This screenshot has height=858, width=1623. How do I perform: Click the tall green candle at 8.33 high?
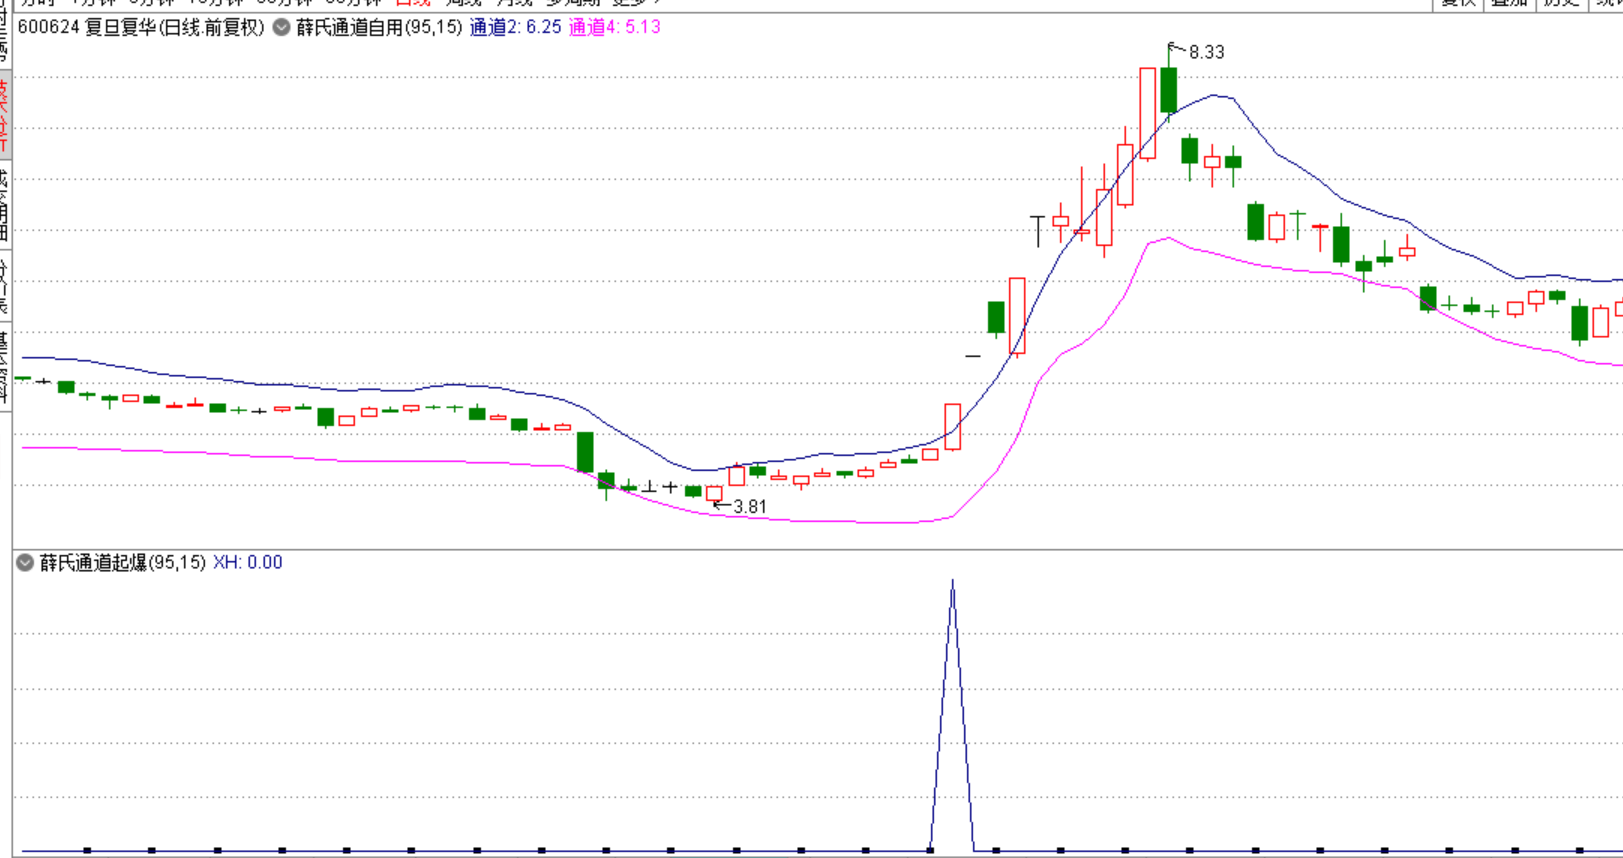pos(1168,90)
